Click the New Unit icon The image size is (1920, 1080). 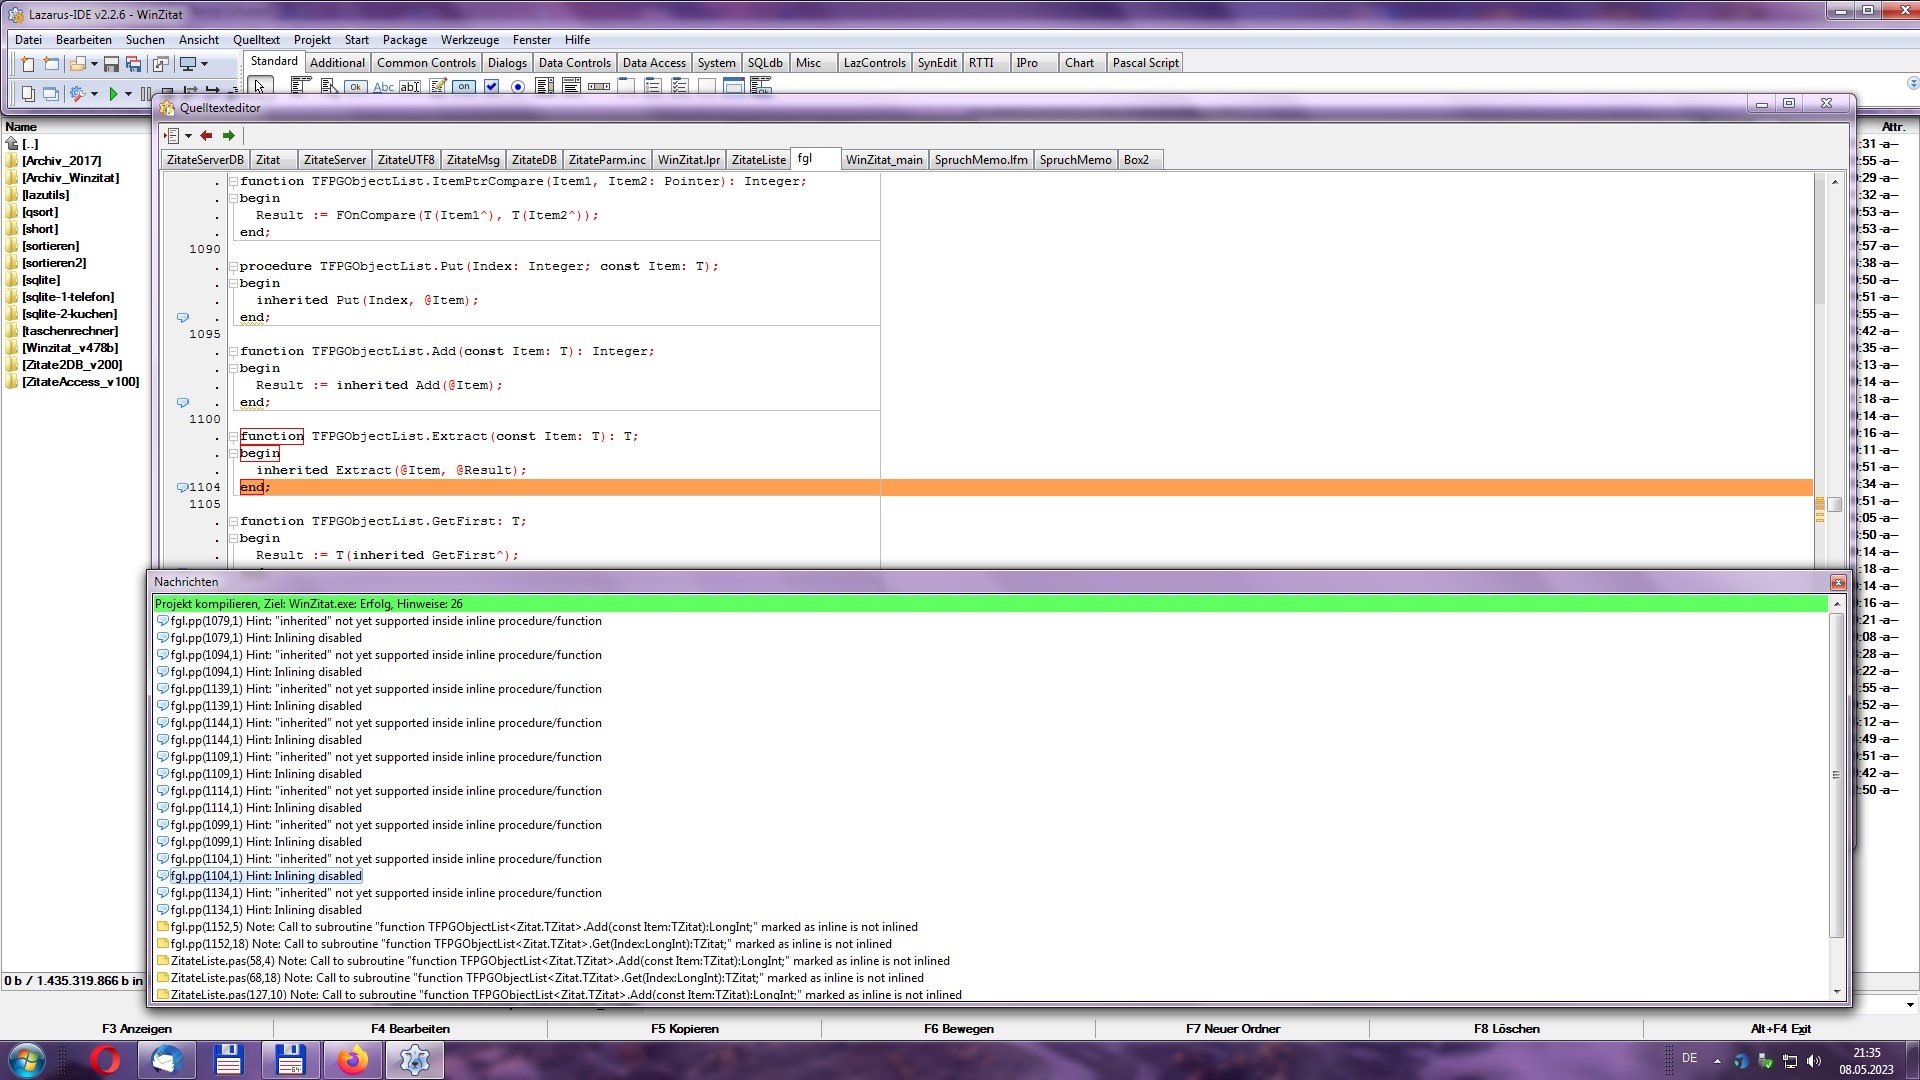[27, 64]
